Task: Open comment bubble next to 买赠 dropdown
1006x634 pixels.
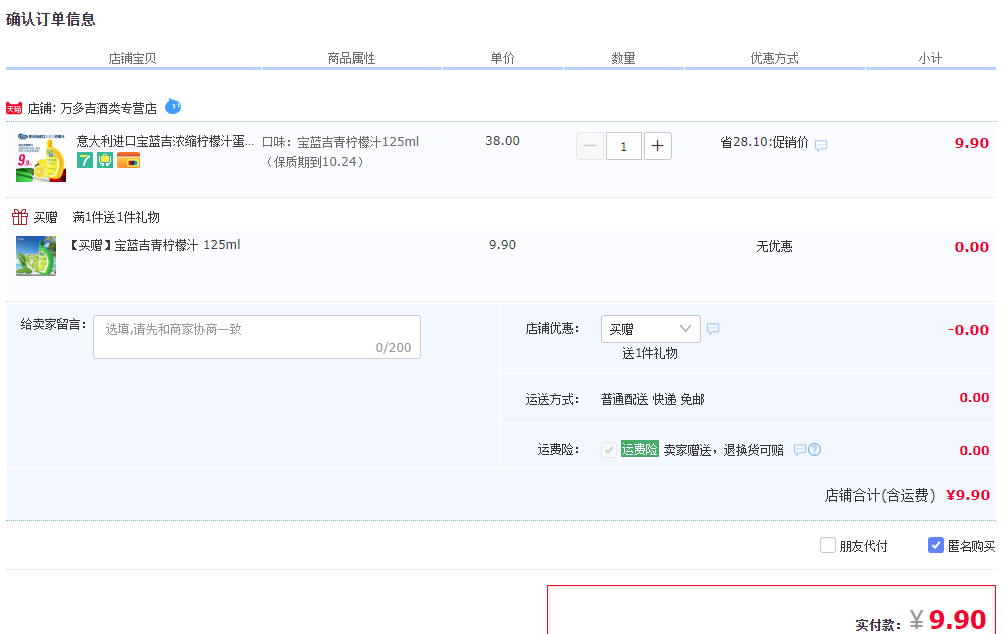Action: tap(713, 329)
